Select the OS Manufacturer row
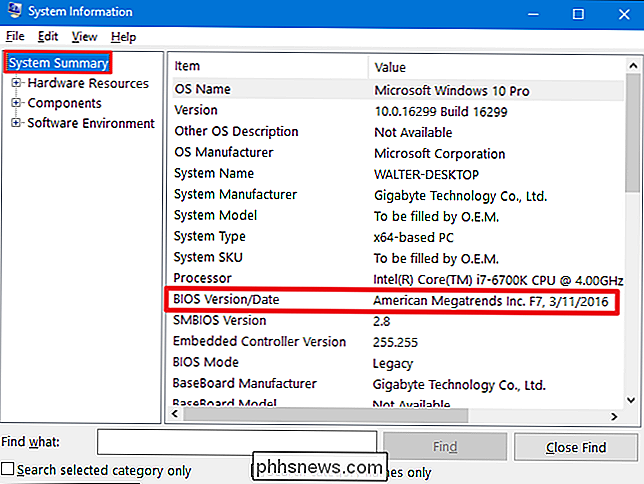Image resolution: width=644 pixels, height=484 pixels. tap(398, 152)
